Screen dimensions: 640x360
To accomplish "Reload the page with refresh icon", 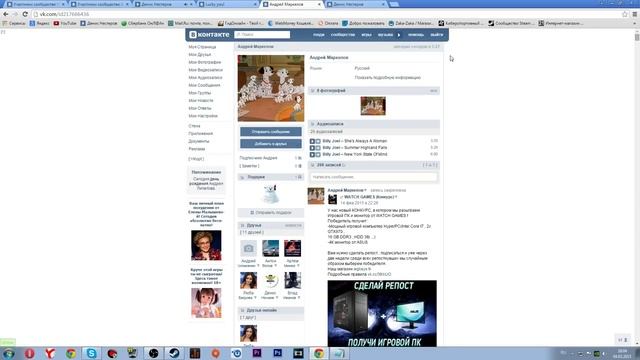I will [25, 14].
